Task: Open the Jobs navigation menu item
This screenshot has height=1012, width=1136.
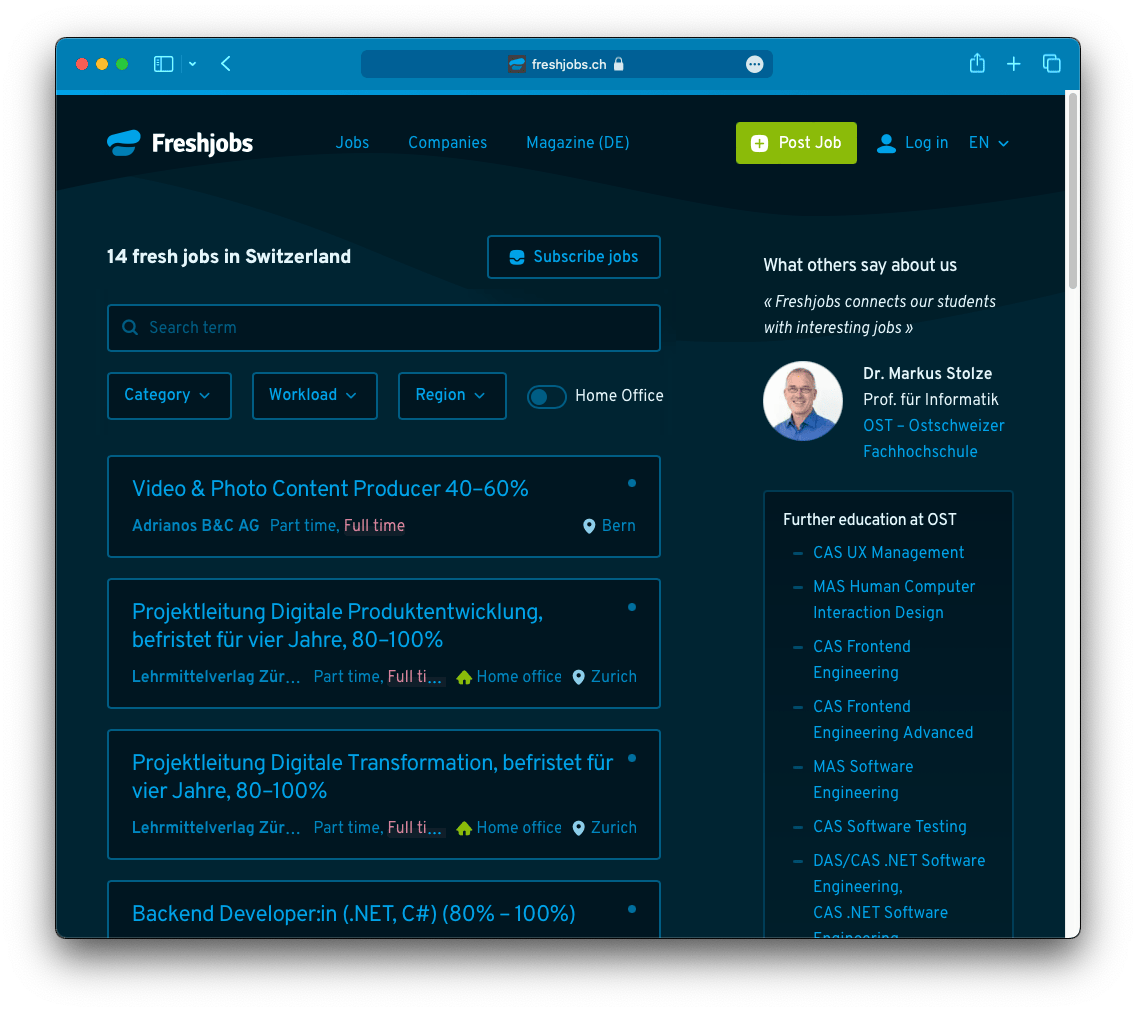Action: [x=352, y=143]
